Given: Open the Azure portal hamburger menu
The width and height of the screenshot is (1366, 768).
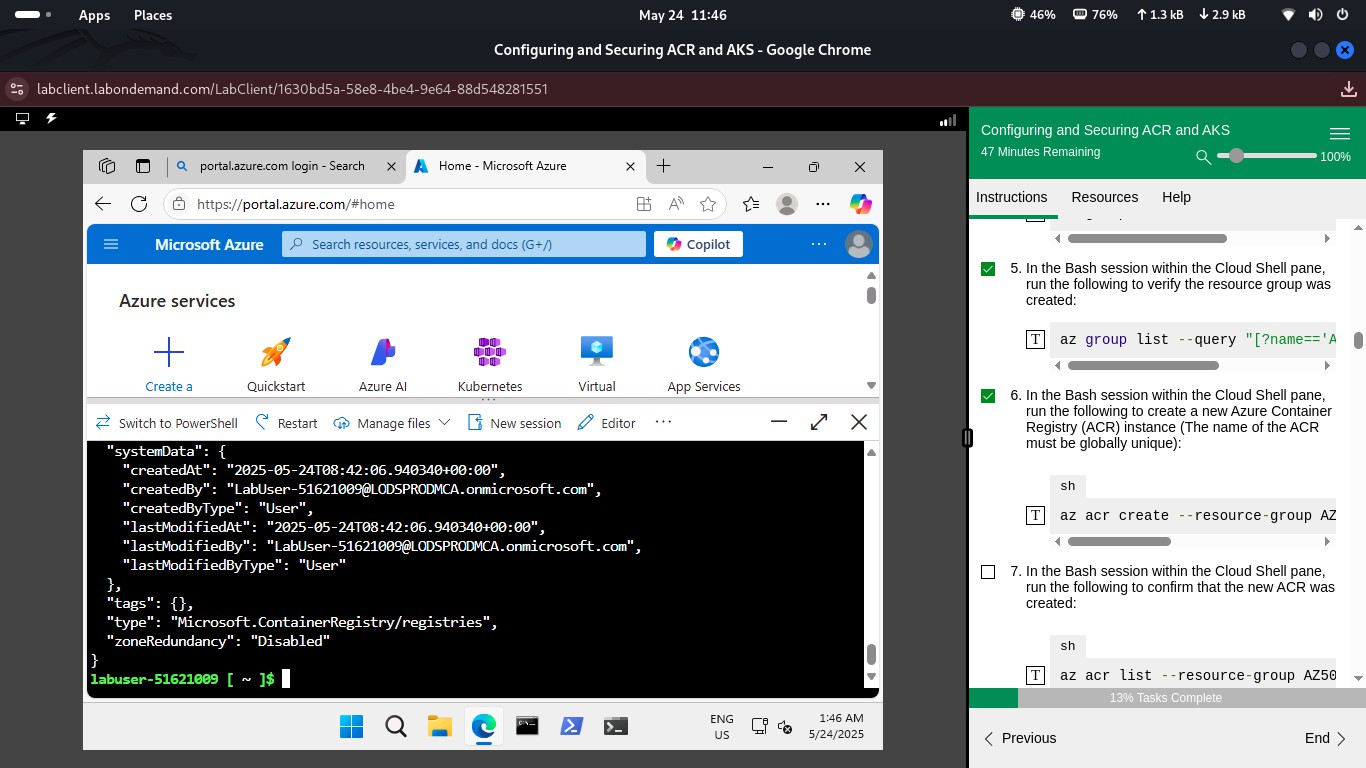Looking at the screenshot, I should coord(111,243).
